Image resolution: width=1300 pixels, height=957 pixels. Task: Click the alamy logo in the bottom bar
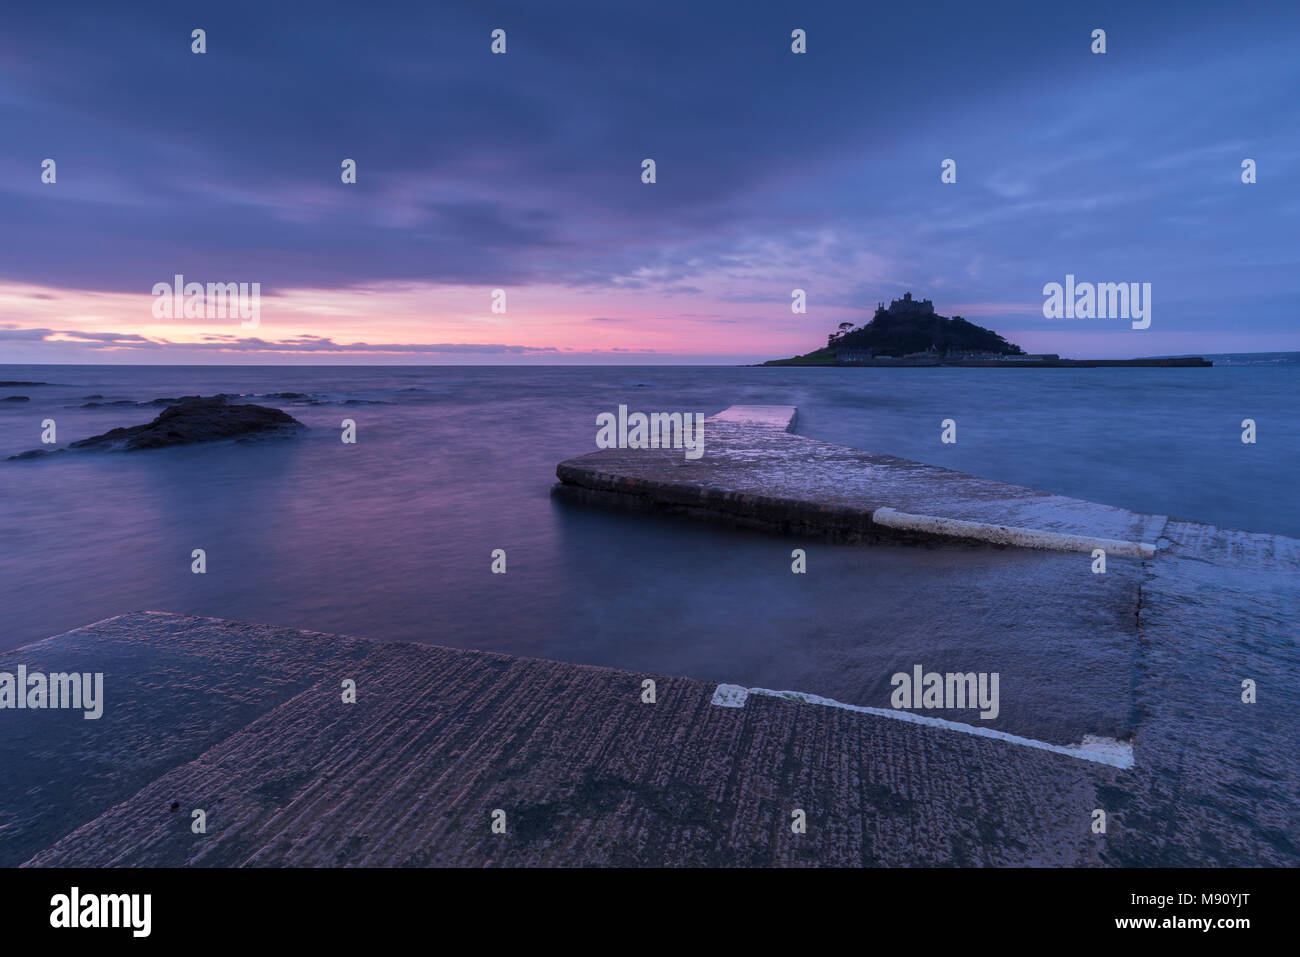coord(101,912)
